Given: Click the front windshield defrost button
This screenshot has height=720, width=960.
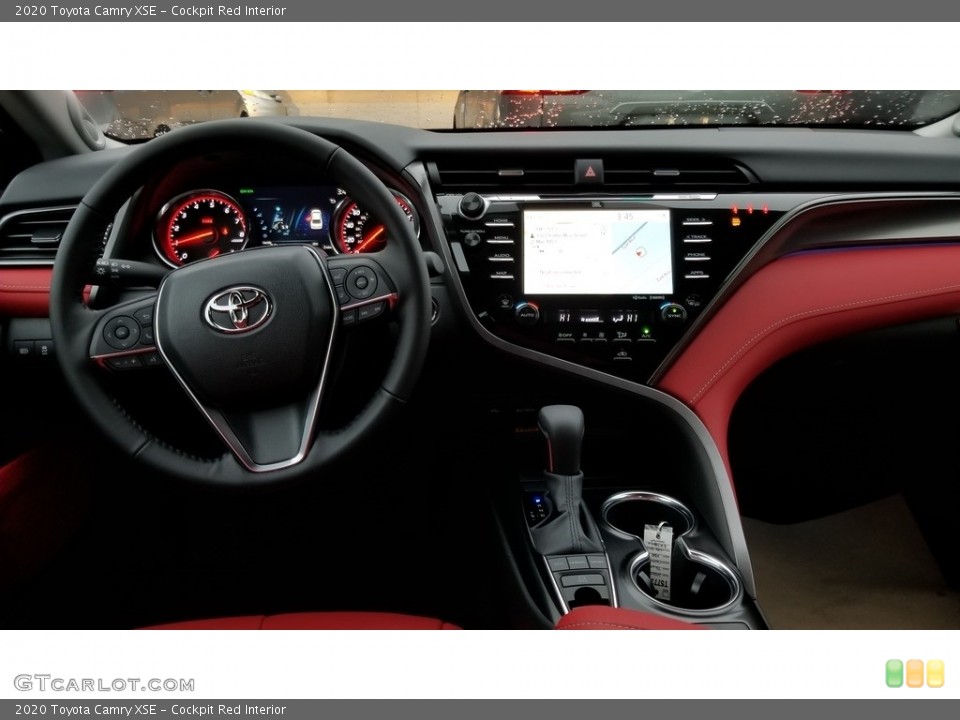Looking at the screenshot, I should tap(622, 336).
